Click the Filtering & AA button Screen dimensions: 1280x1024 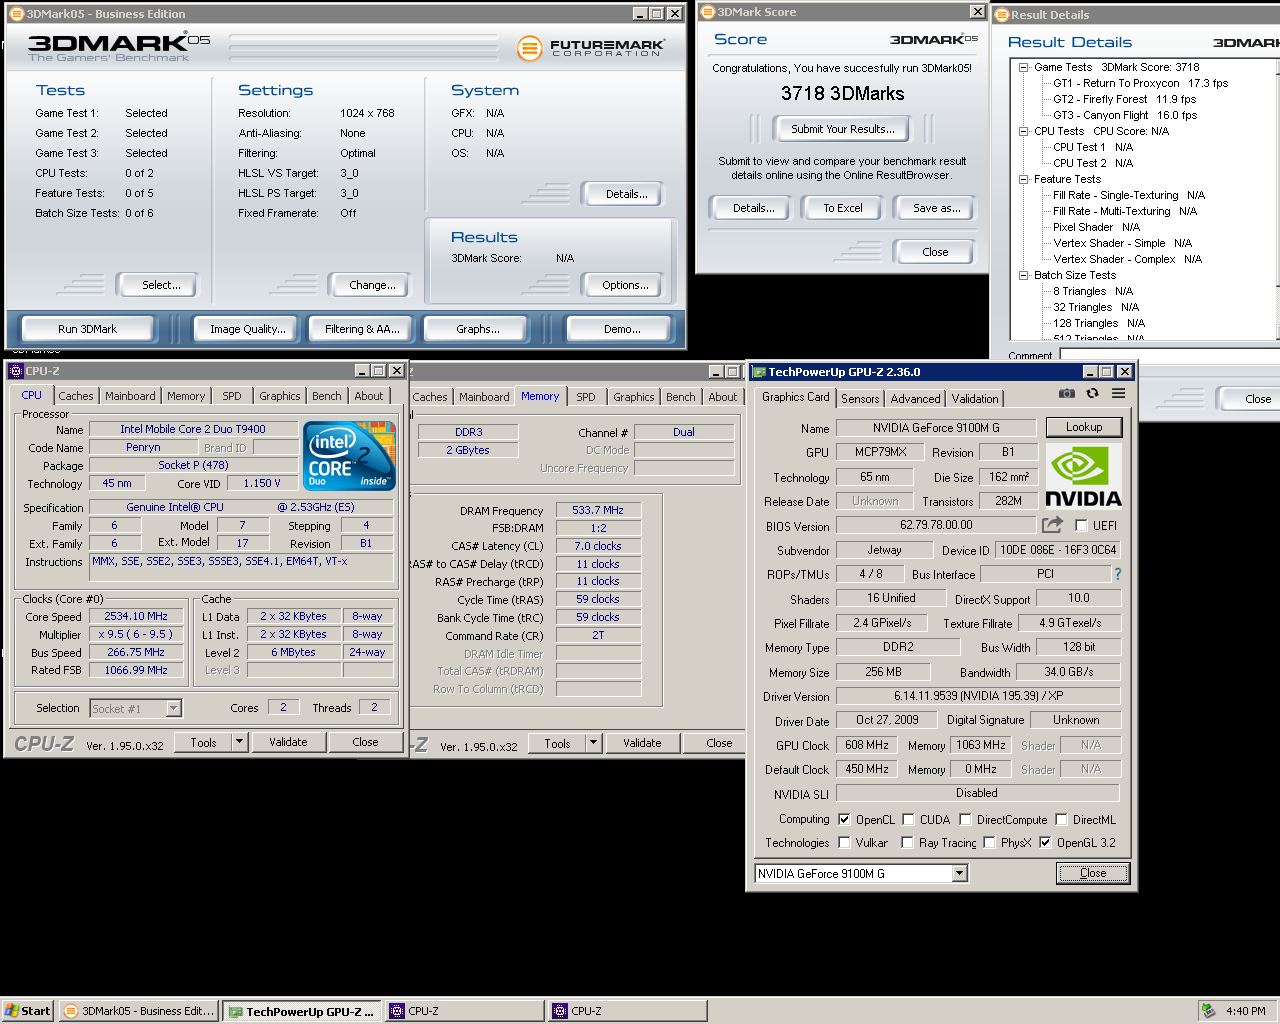coord(362,329)
